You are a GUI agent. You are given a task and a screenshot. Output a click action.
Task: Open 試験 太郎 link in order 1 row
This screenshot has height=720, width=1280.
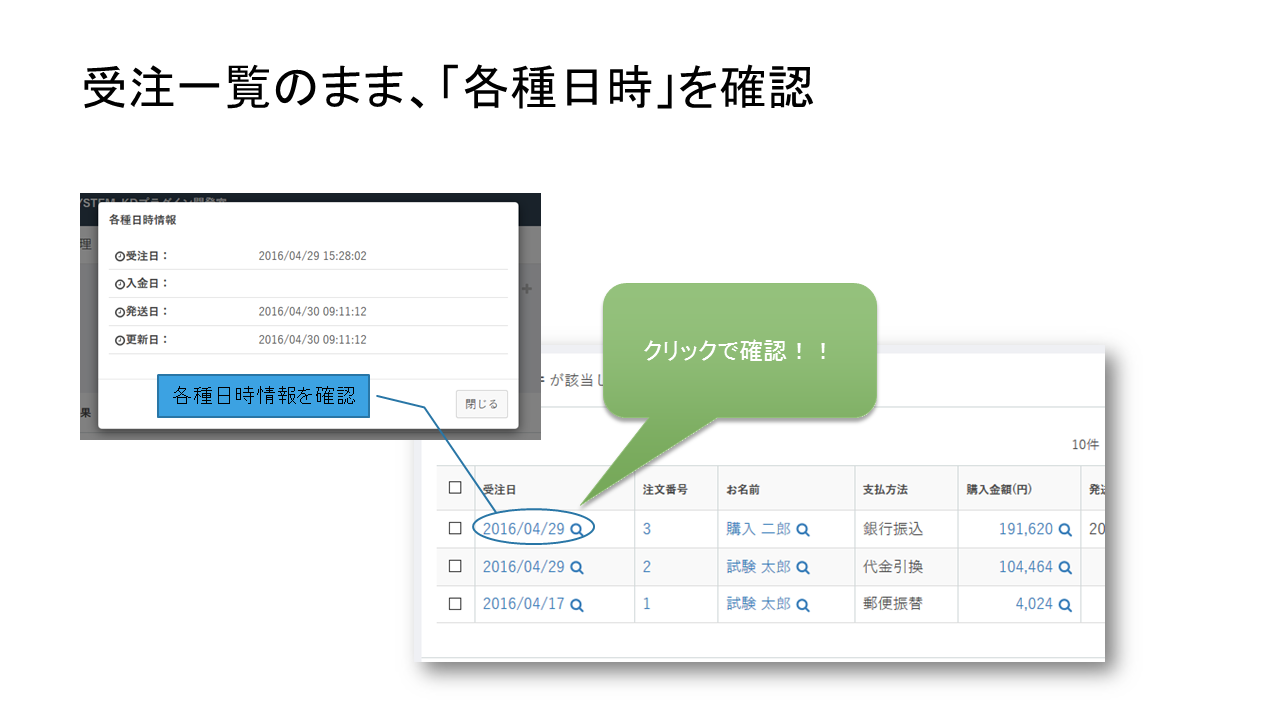(x=758, y=604)
